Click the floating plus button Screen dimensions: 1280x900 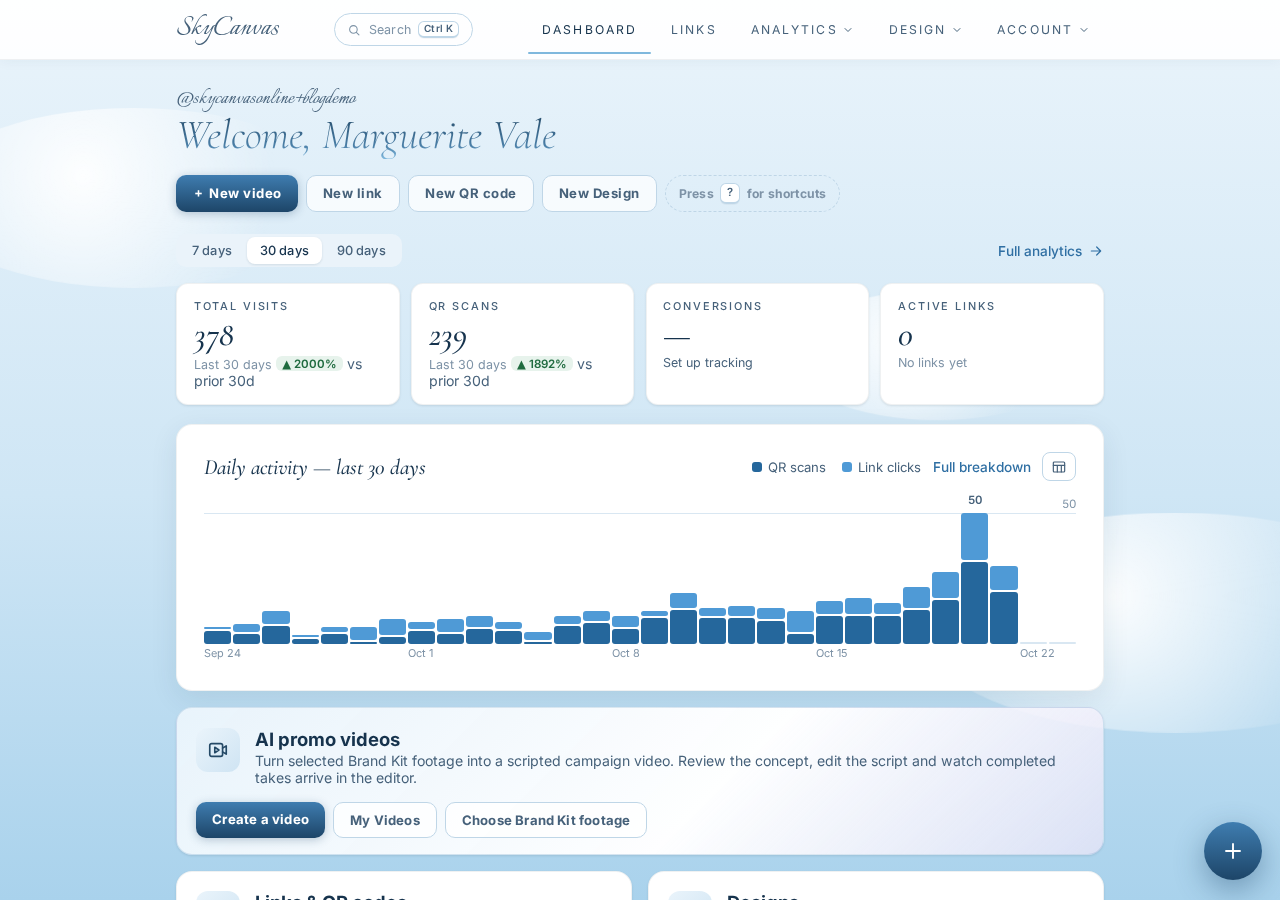coord(1233,851)
